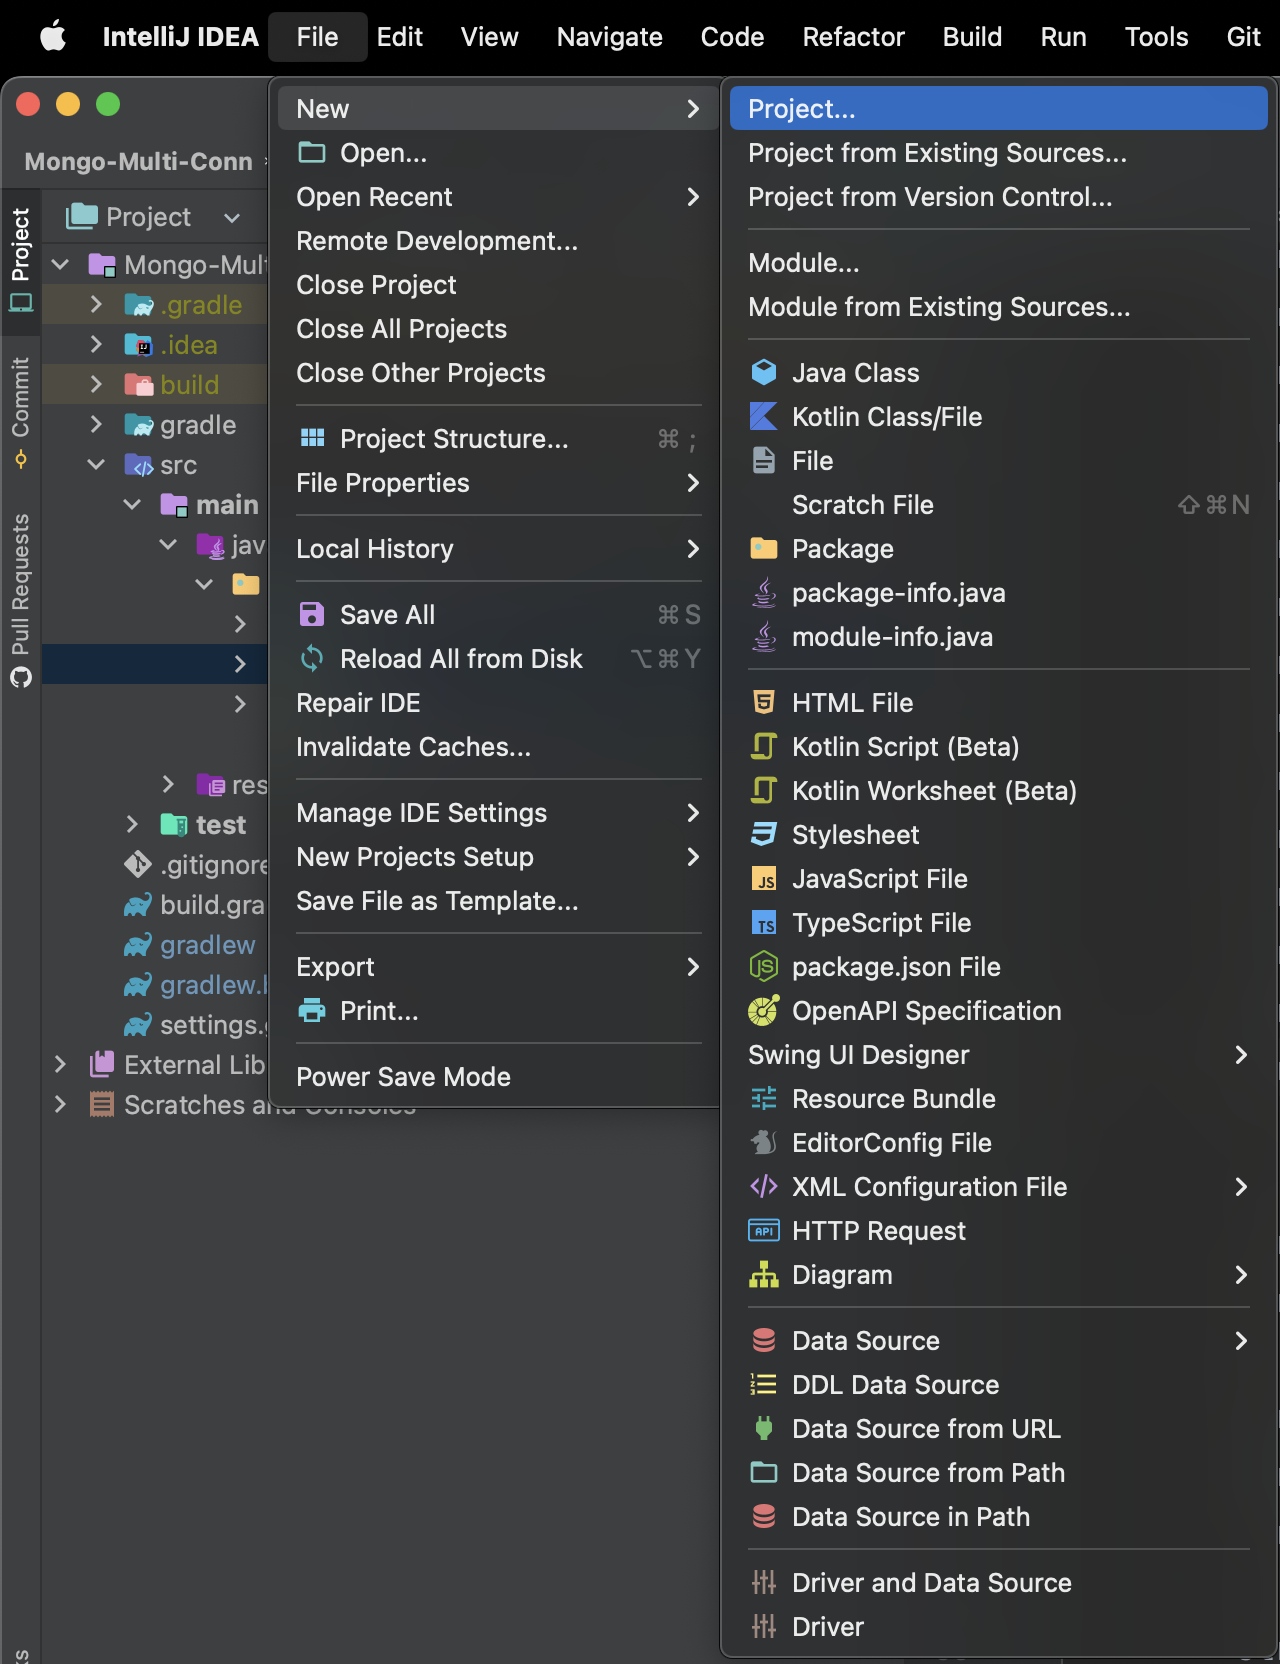Image resolution: width=1280 pixels, height=1664 pixels.
Task: Open the Build menu
Action: pyautogui.click(x=973, y=37)
